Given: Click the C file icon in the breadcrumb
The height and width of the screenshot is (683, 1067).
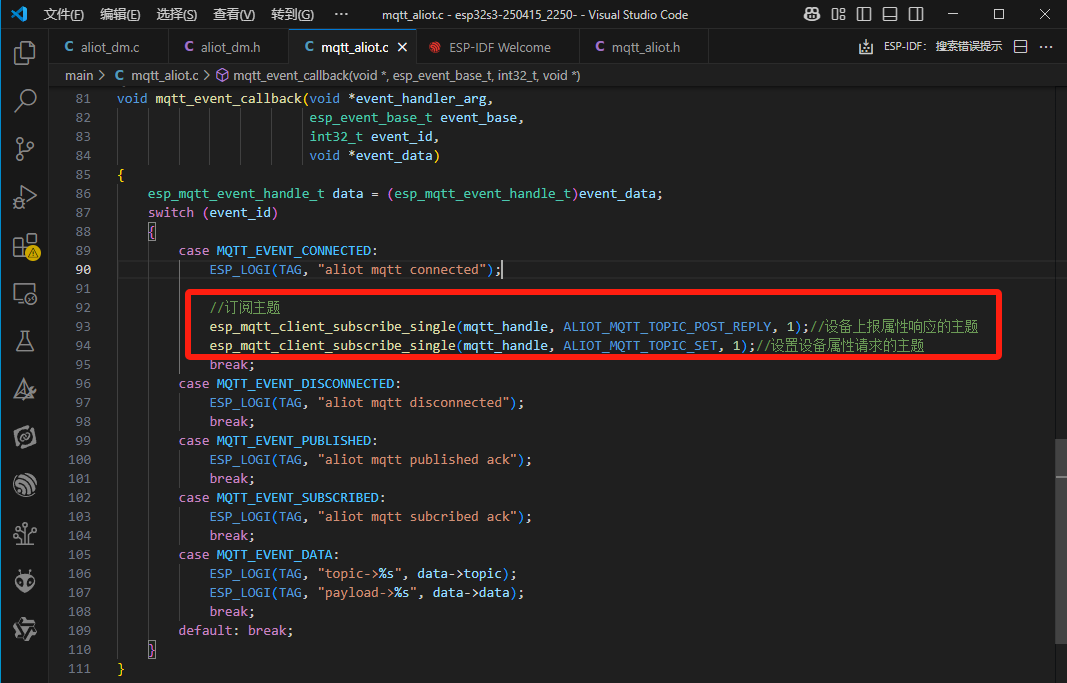Looking at the screenshot, I should click(x=119, y=76).
